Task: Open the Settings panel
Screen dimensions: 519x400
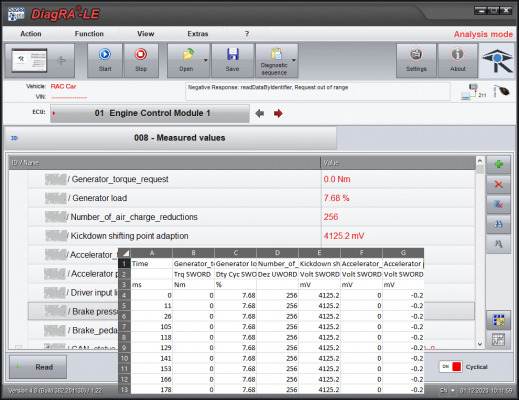Action: pyautogui.click(x=416, y=60)
